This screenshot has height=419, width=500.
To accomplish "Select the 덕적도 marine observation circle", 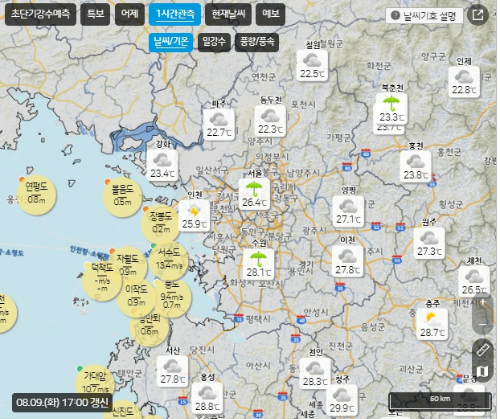I will click(x=102, y=281).
